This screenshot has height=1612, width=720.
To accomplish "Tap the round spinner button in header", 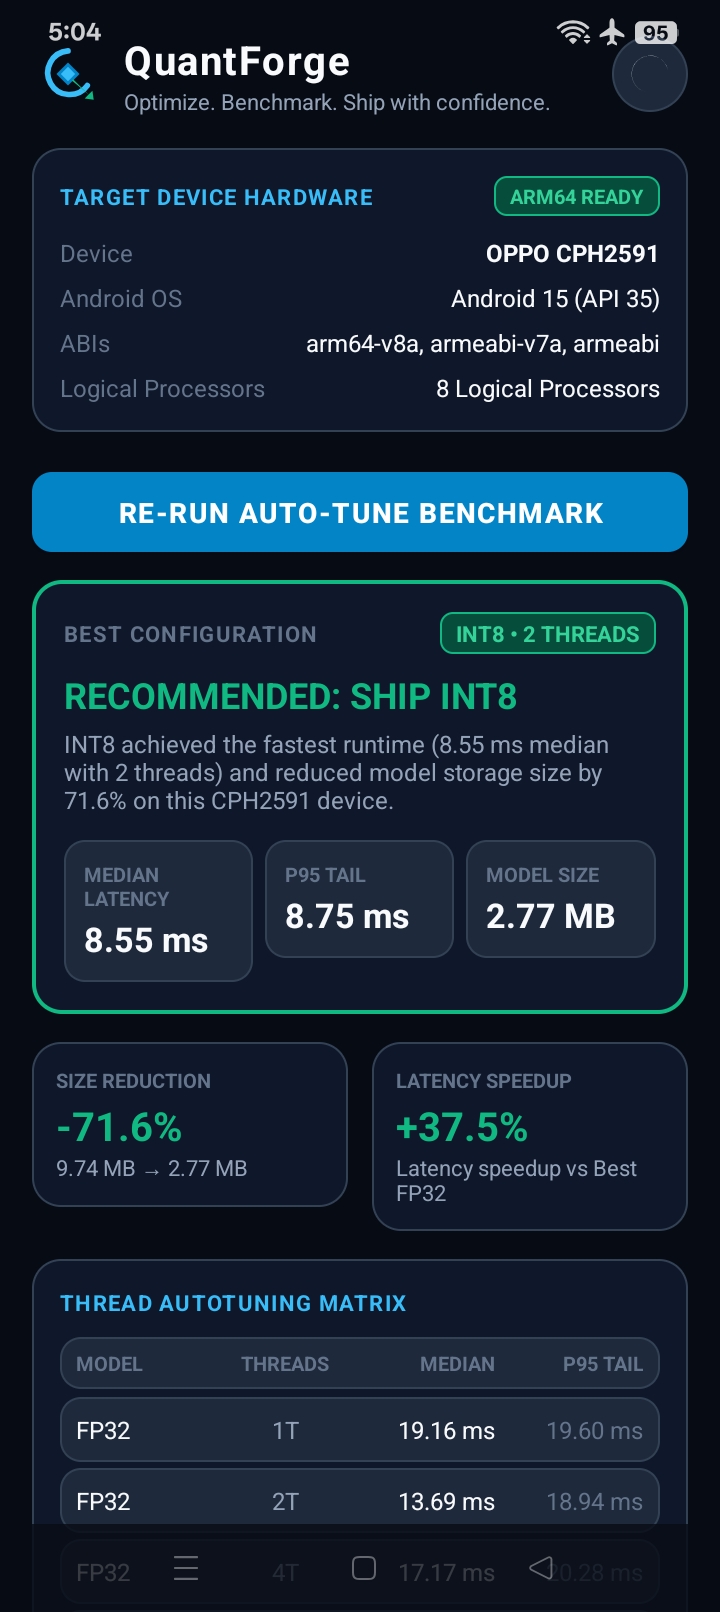I will click(650, 74).
